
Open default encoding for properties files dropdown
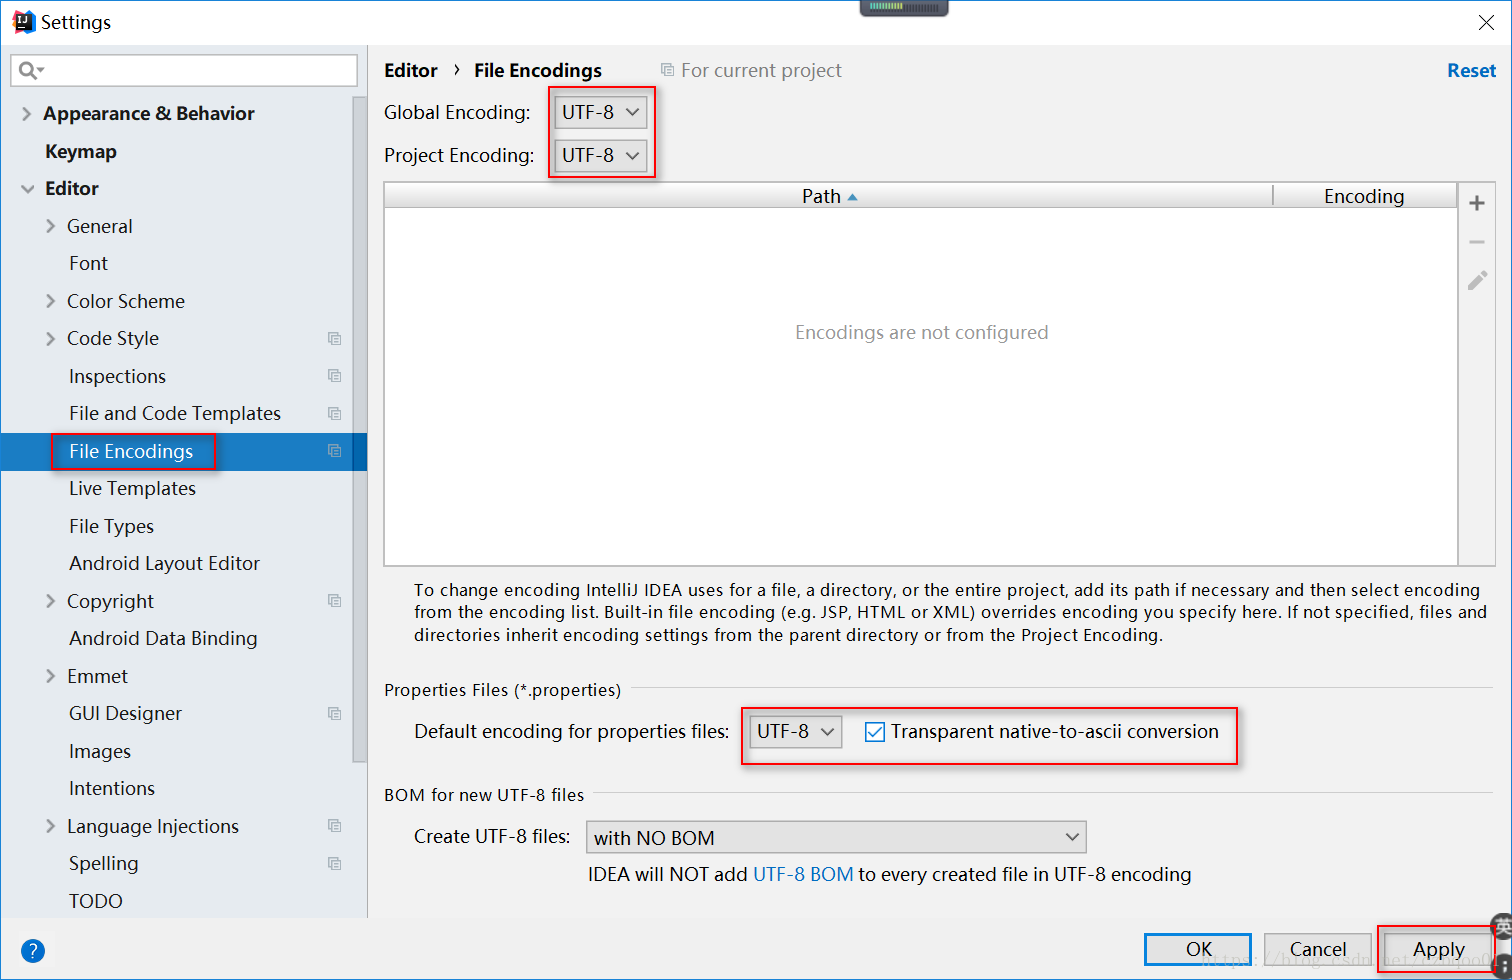pos(796,732)
